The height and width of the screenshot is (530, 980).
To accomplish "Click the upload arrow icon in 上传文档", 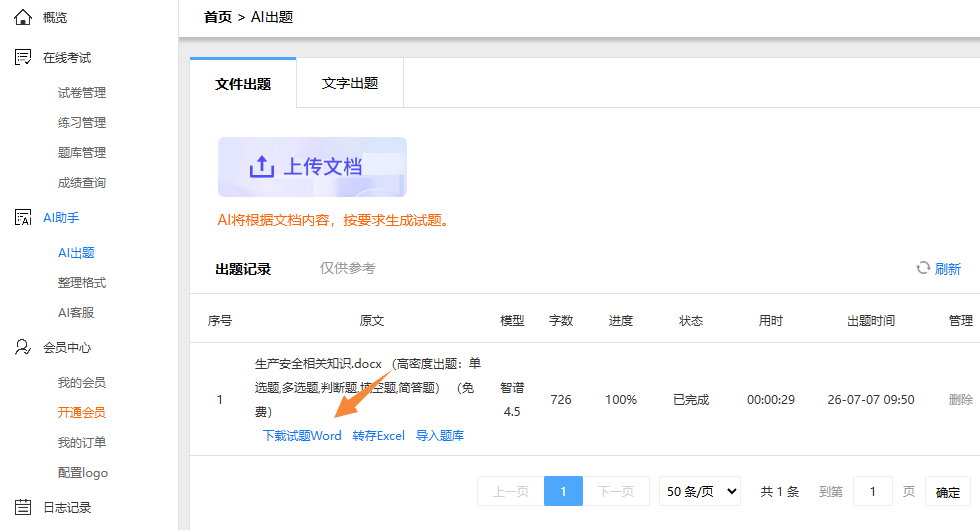I will 261,166.
